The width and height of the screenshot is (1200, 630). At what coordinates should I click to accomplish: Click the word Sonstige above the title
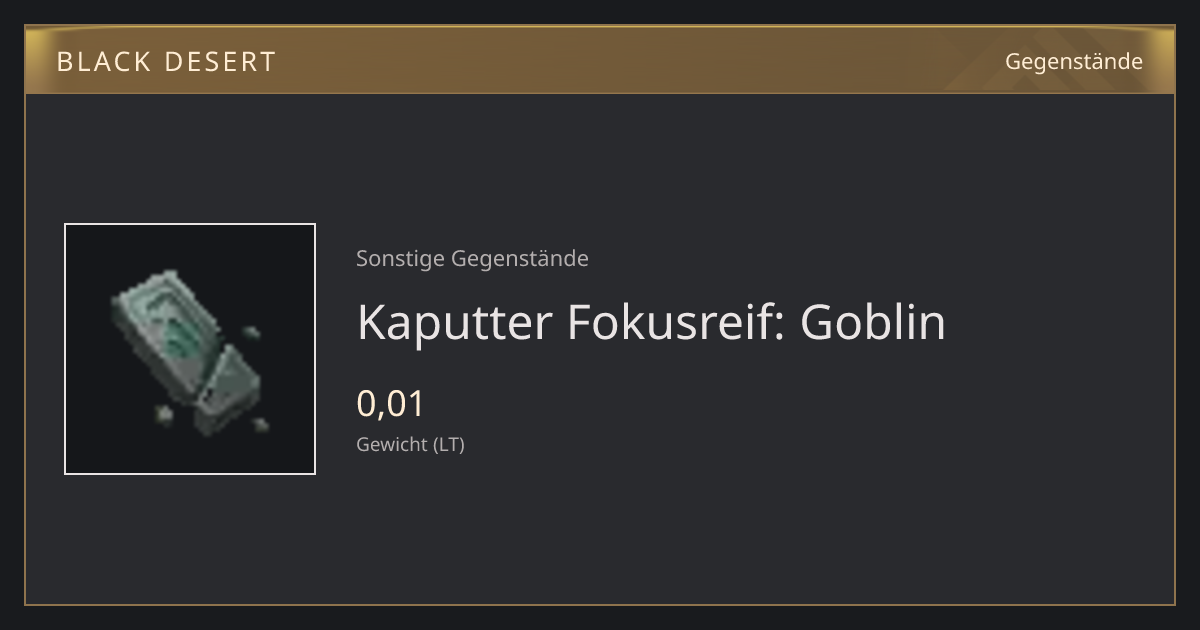tap(400, 259)
